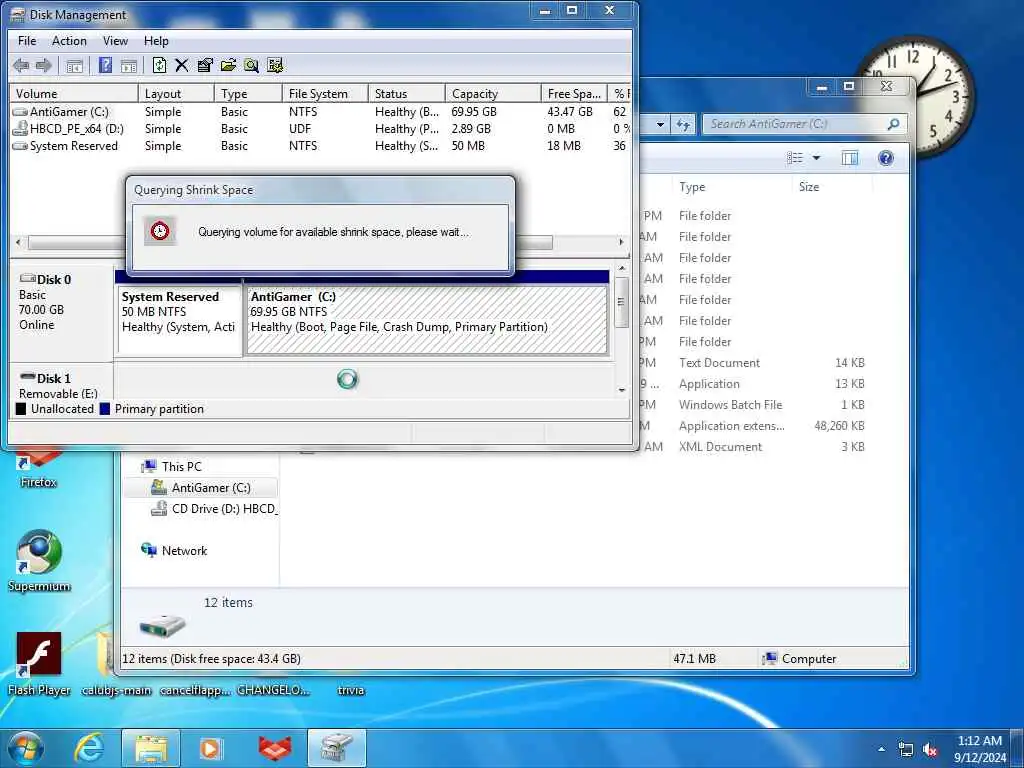Viewport: 1024px width, 768px height.
Task: Click the up arrow of disk pane scrollbar
Action: pyautogui.click(x=622, y=268)
